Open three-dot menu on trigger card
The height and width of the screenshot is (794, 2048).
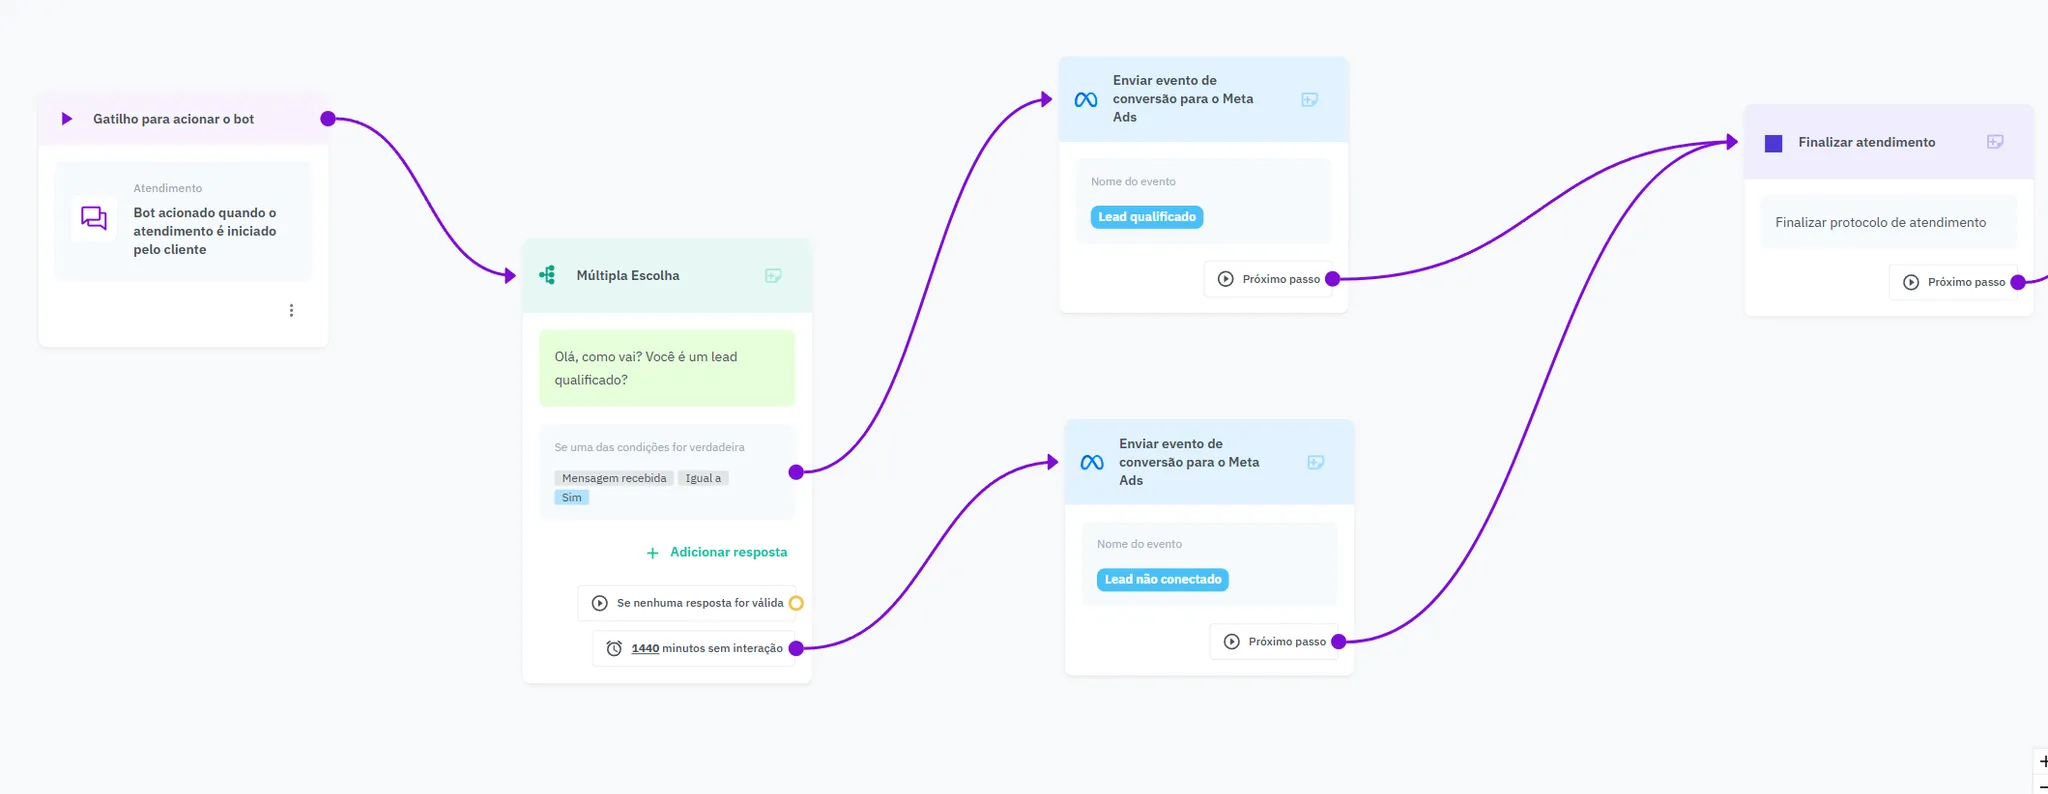coord(291,311)
